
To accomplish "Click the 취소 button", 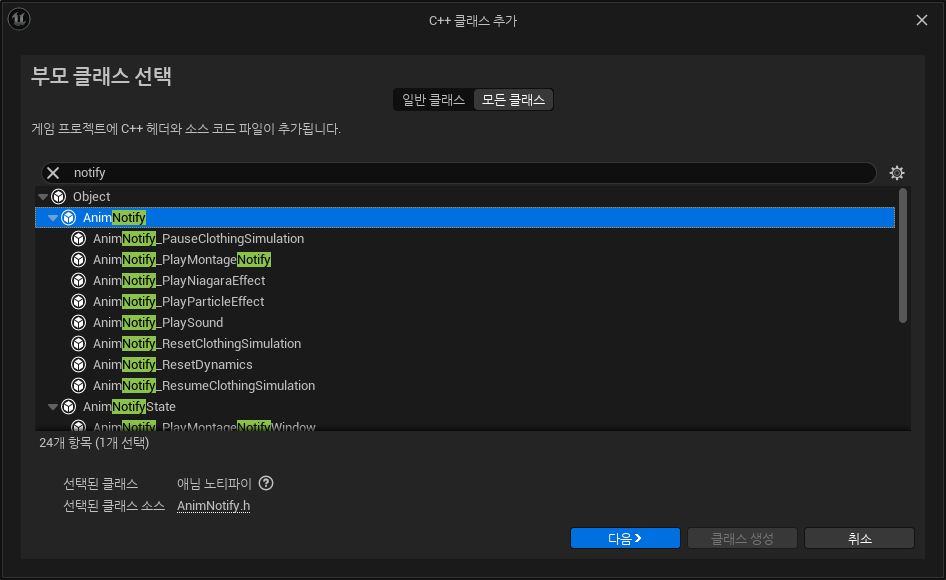I will (x=859, y=538).
